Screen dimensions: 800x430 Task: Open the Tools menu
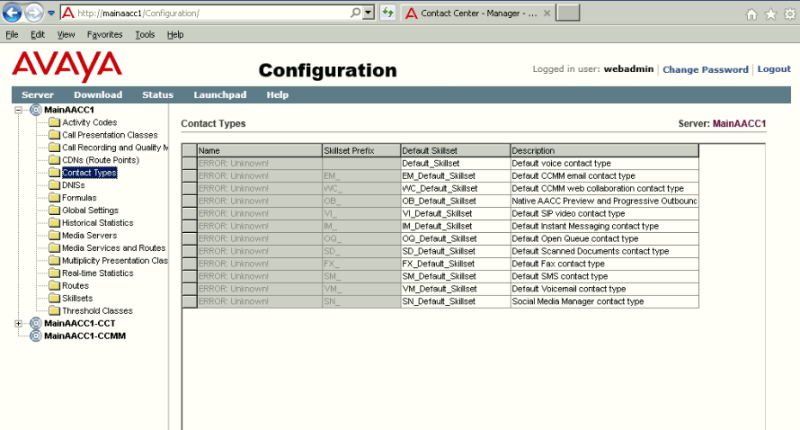coord(145,35)
